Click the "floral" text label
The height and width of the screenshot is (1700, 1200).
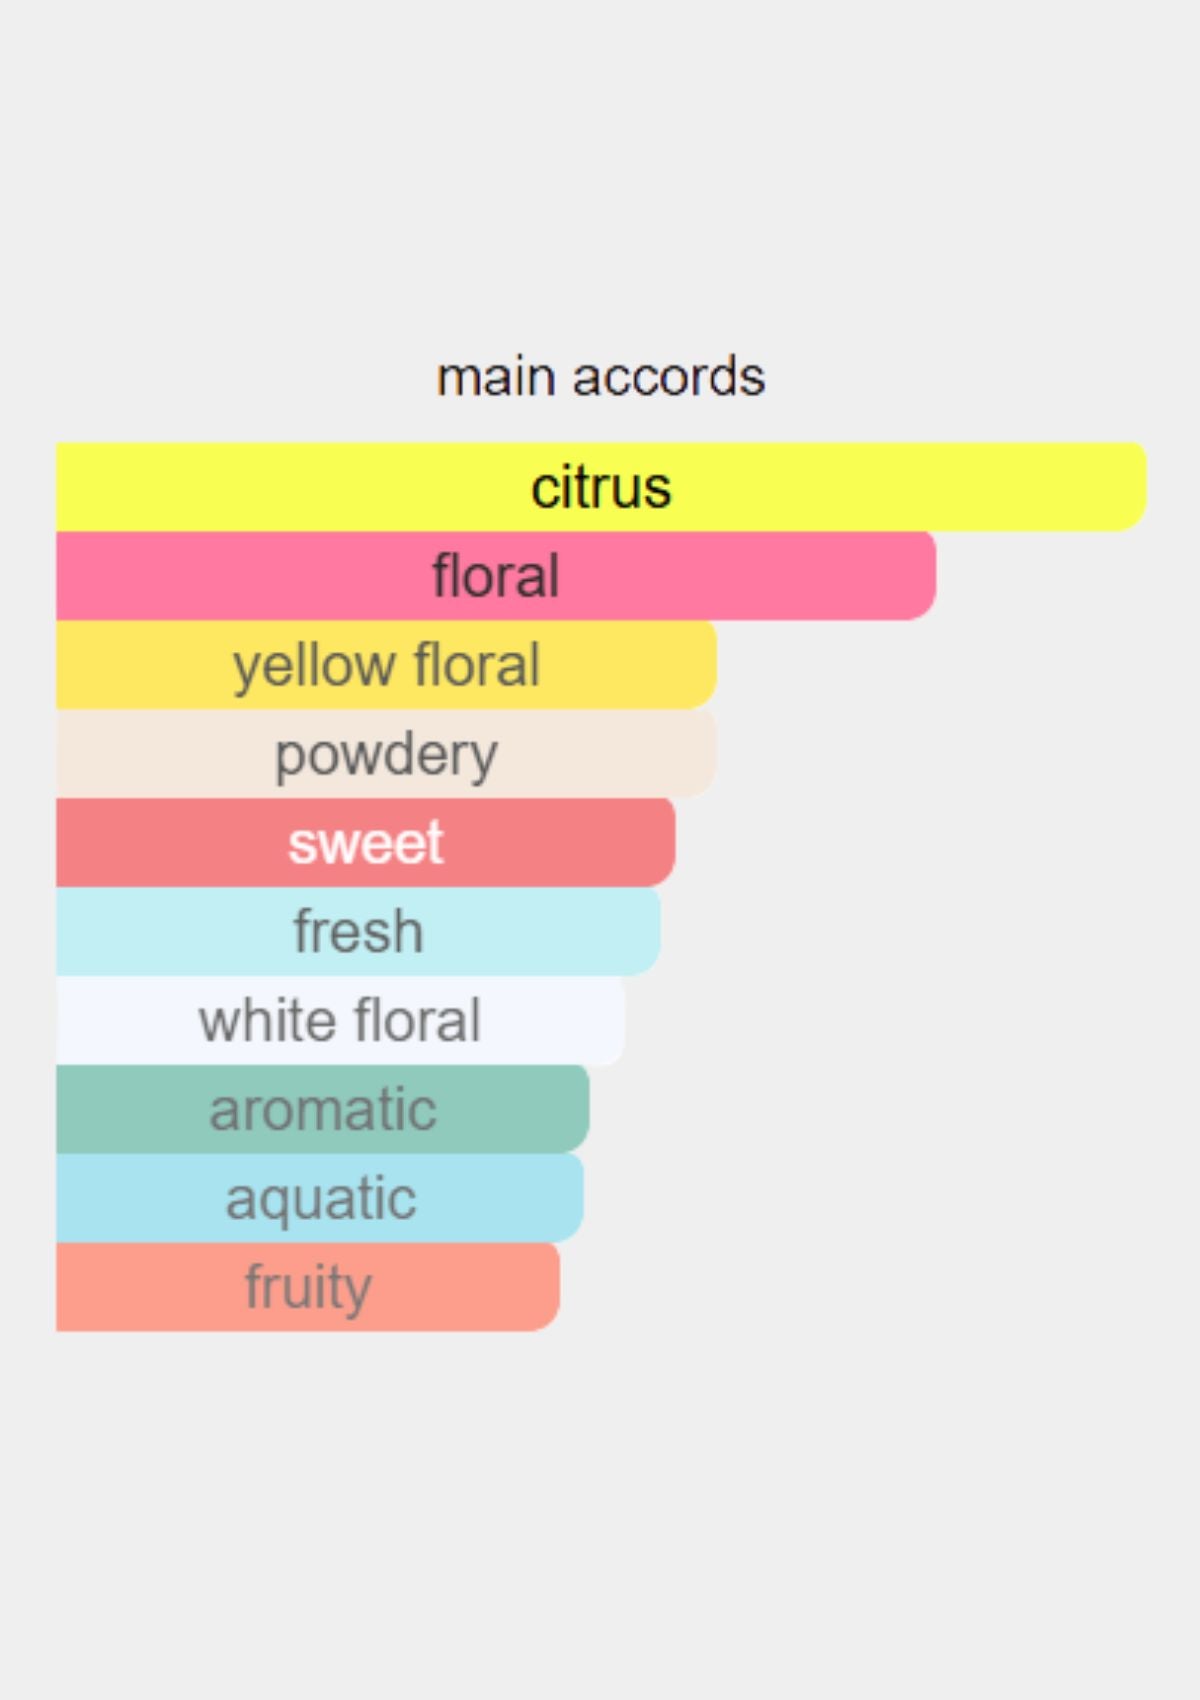pos(496,576)
